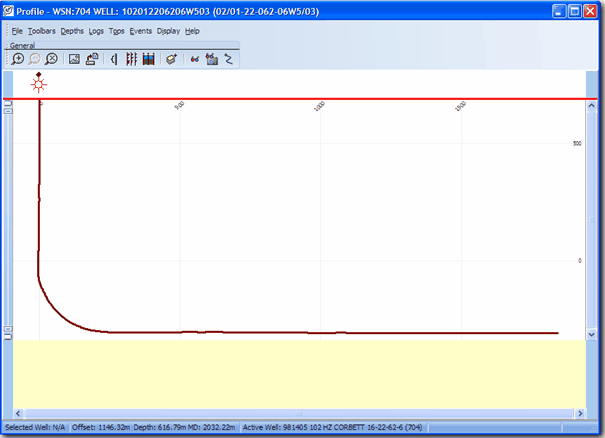The width and height of the screenshot is (605, 438).
Task: Click the zoom out magnifier icon
Action: [35, 59]
